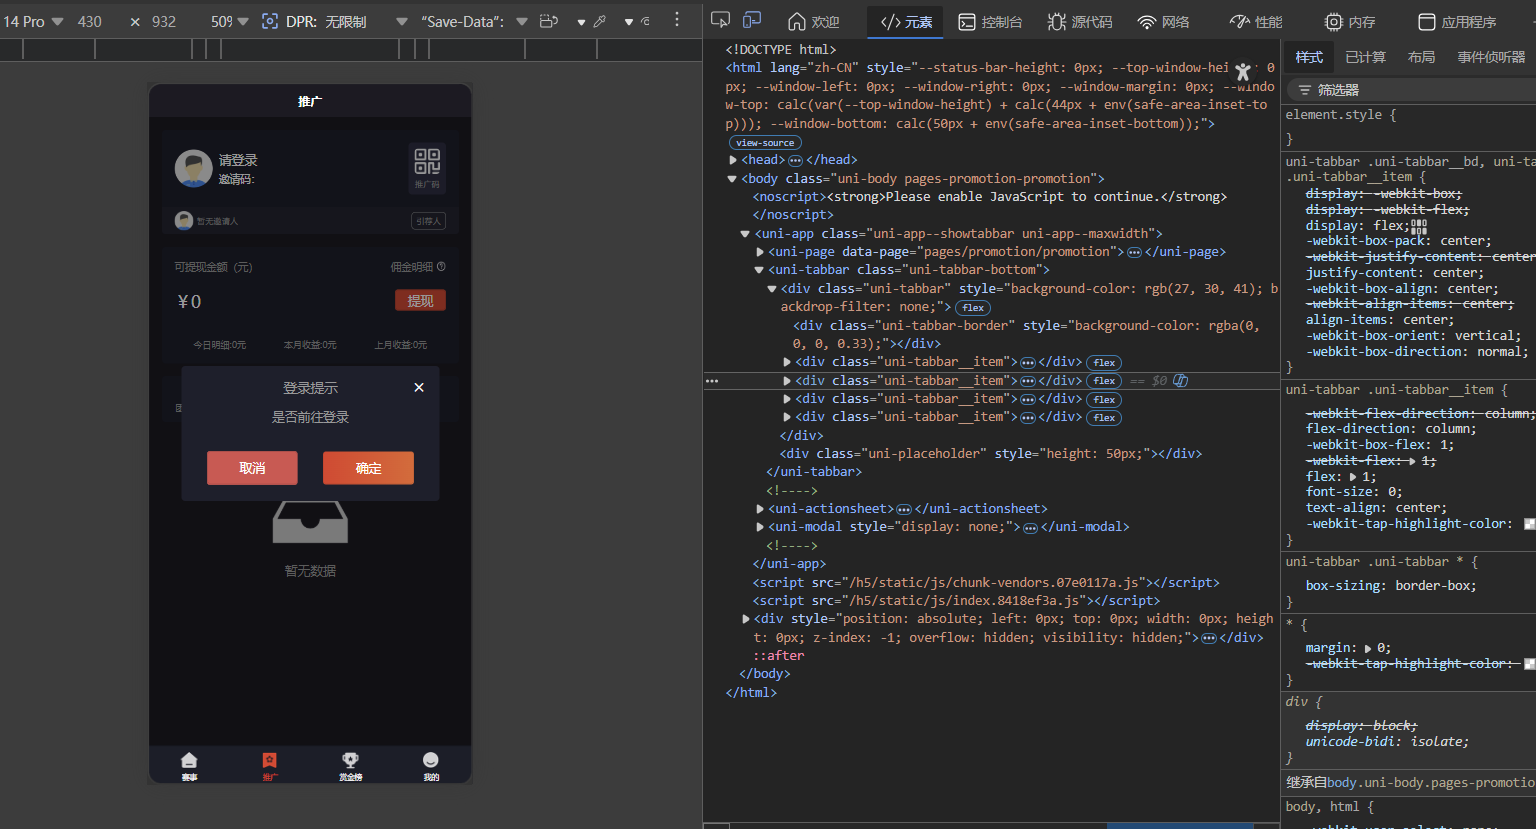Tap the home events icon in tabbar
The height and width of the screenshot is (829, 1536).
189,761
